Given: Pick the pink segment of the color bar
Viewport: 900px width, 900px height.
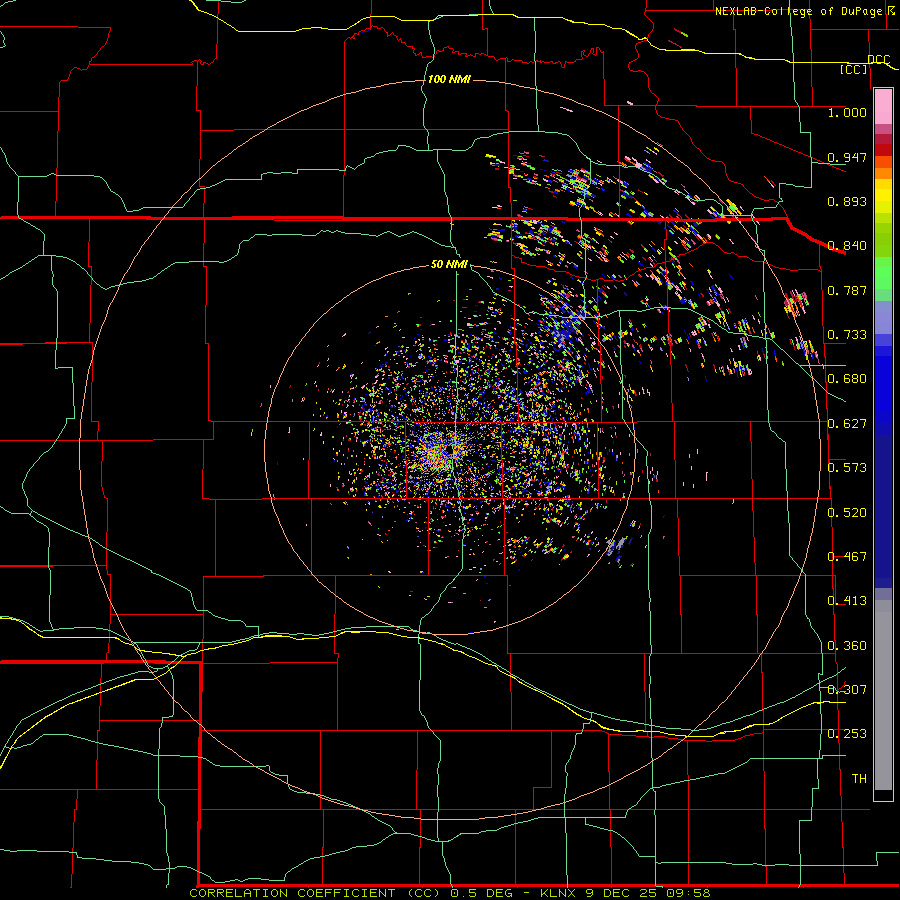Looking at the screenshot, I should tap(883, 107).
